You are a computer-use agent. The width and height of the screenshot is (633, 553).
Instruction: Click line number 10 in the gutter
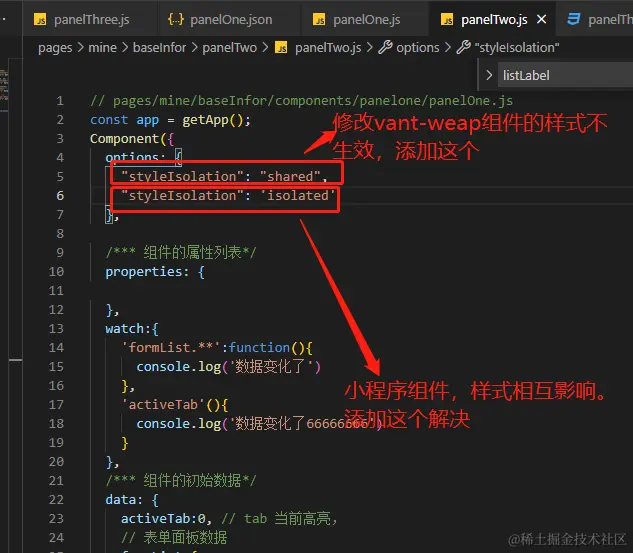click(x=56, y=272)
